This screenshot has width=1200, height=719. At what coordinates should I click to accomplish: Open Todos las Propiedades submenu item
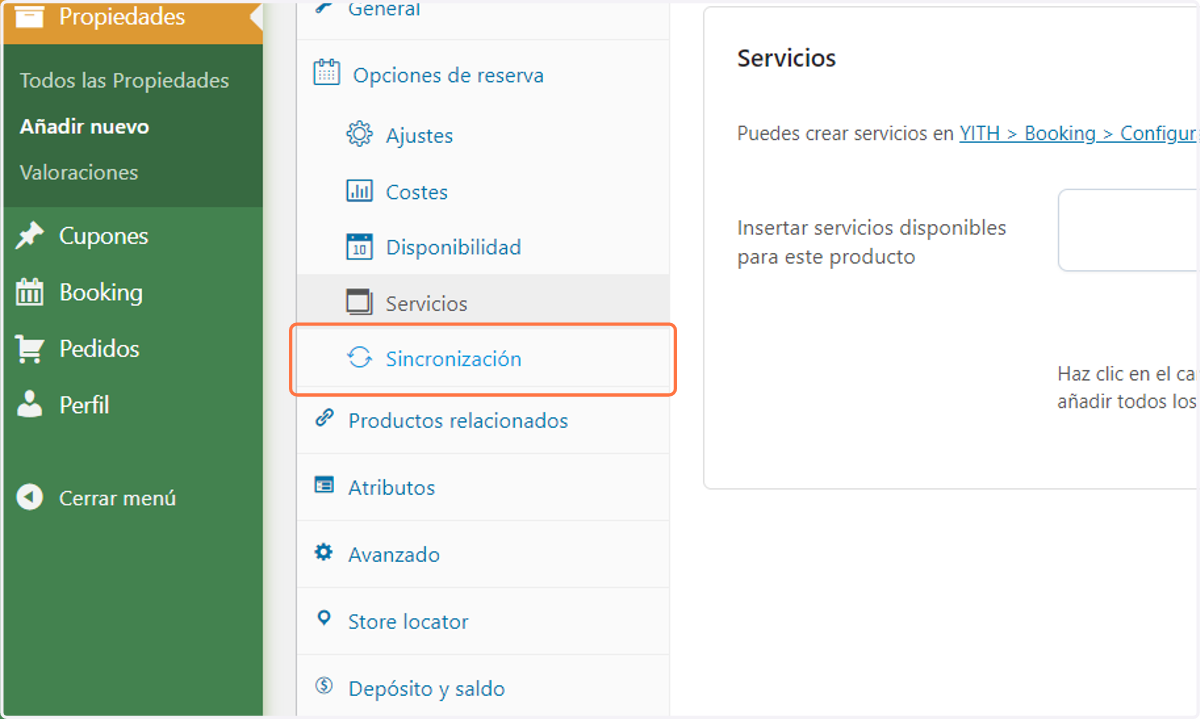124,81
